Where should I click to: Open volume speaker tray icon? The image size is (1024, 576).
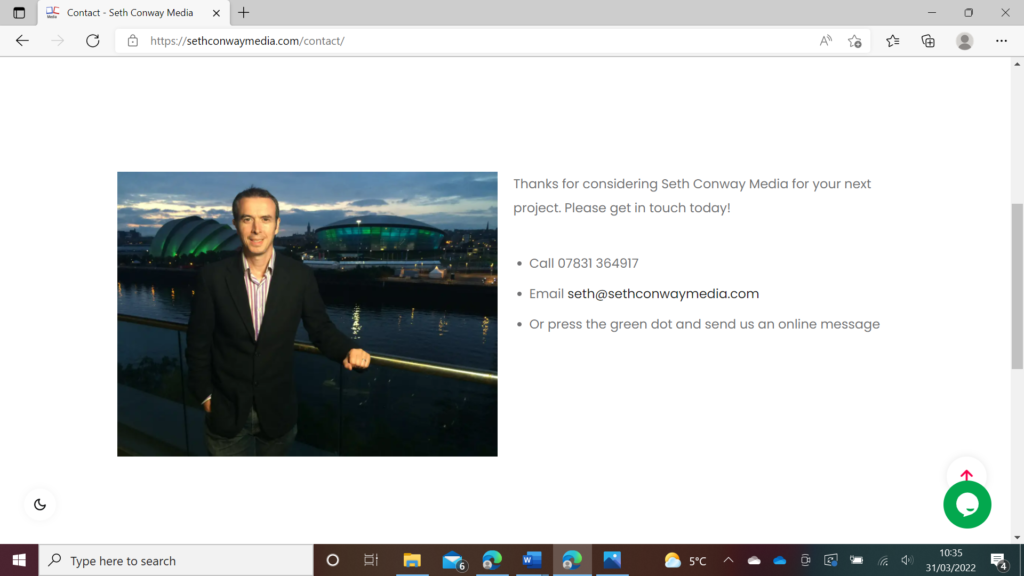pos(907,560)
